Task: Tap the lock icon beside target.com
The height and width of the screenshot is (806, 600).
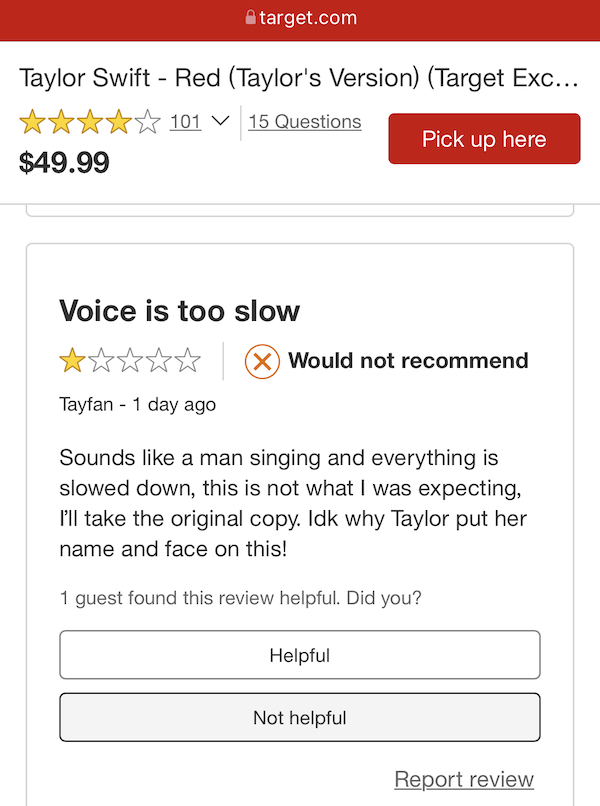Action: [250, 17]
